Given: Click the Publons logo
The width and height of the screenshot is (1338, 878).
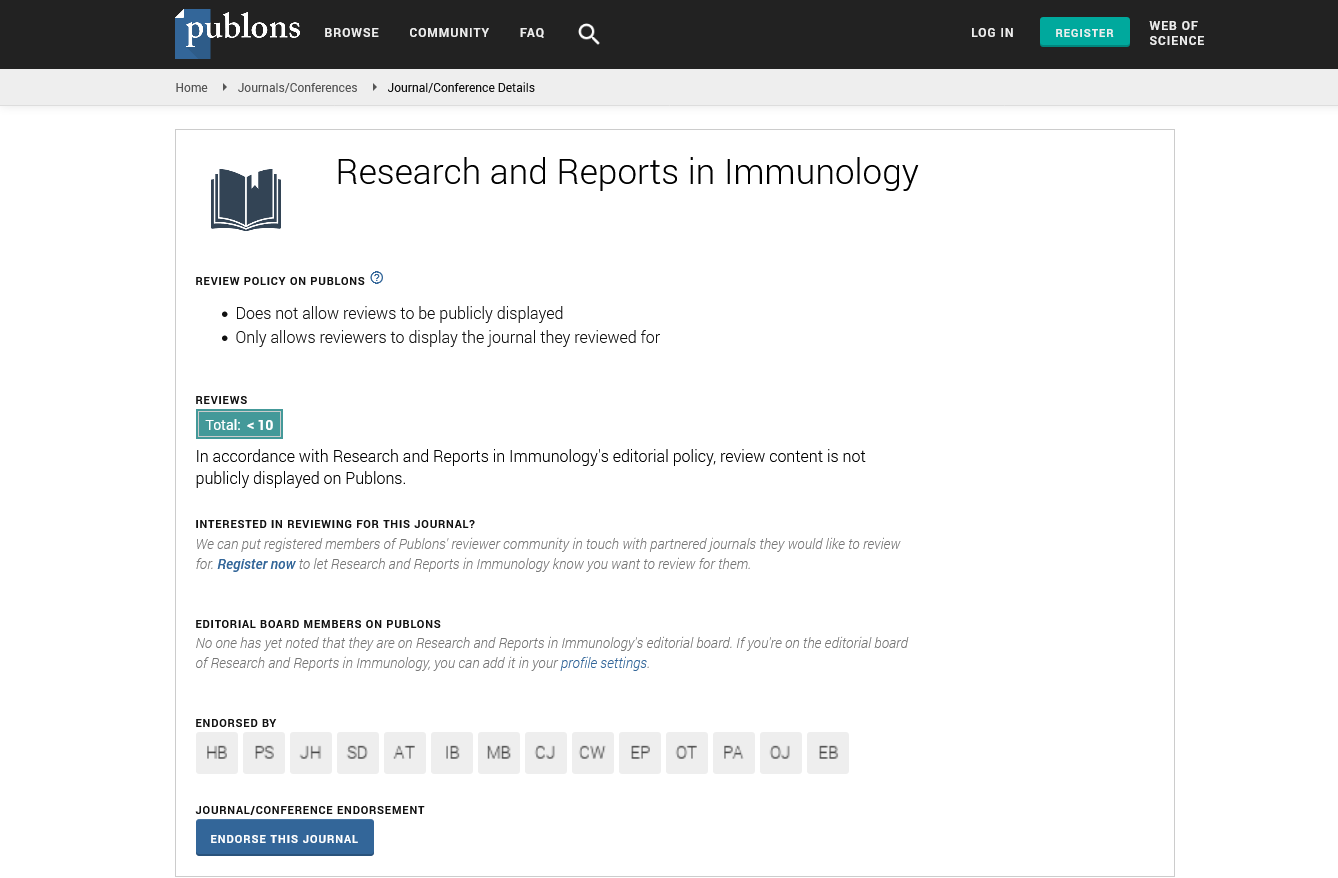Looking at the screenshot, I should [x=237, y=32].
